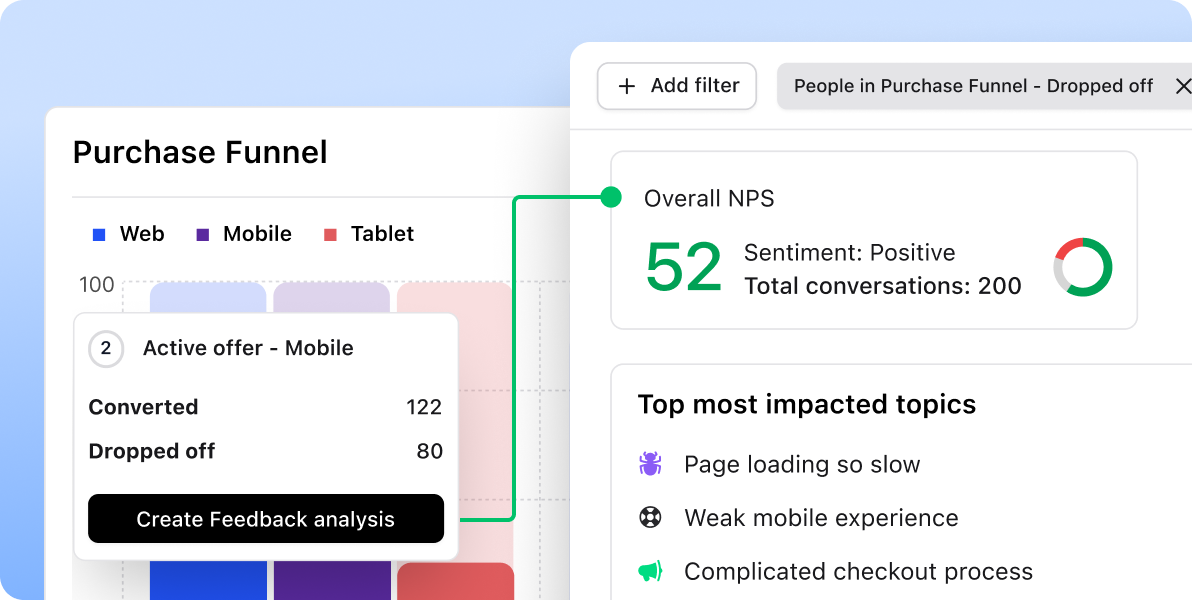Image resolution: width=1192 pixels, height=600 pixels.
Task: Click the Dropped off label in the tooltip
Action: click(152, 452)
